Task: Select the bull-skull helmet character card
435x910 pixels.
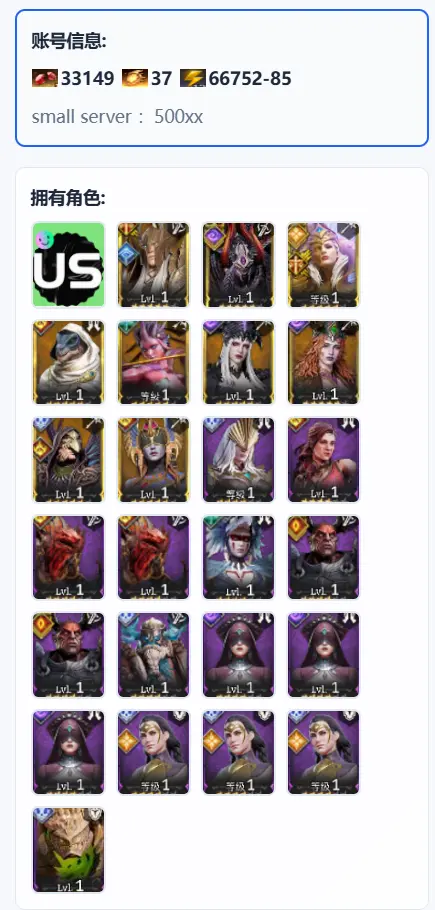Action: [x=154, y=655]
